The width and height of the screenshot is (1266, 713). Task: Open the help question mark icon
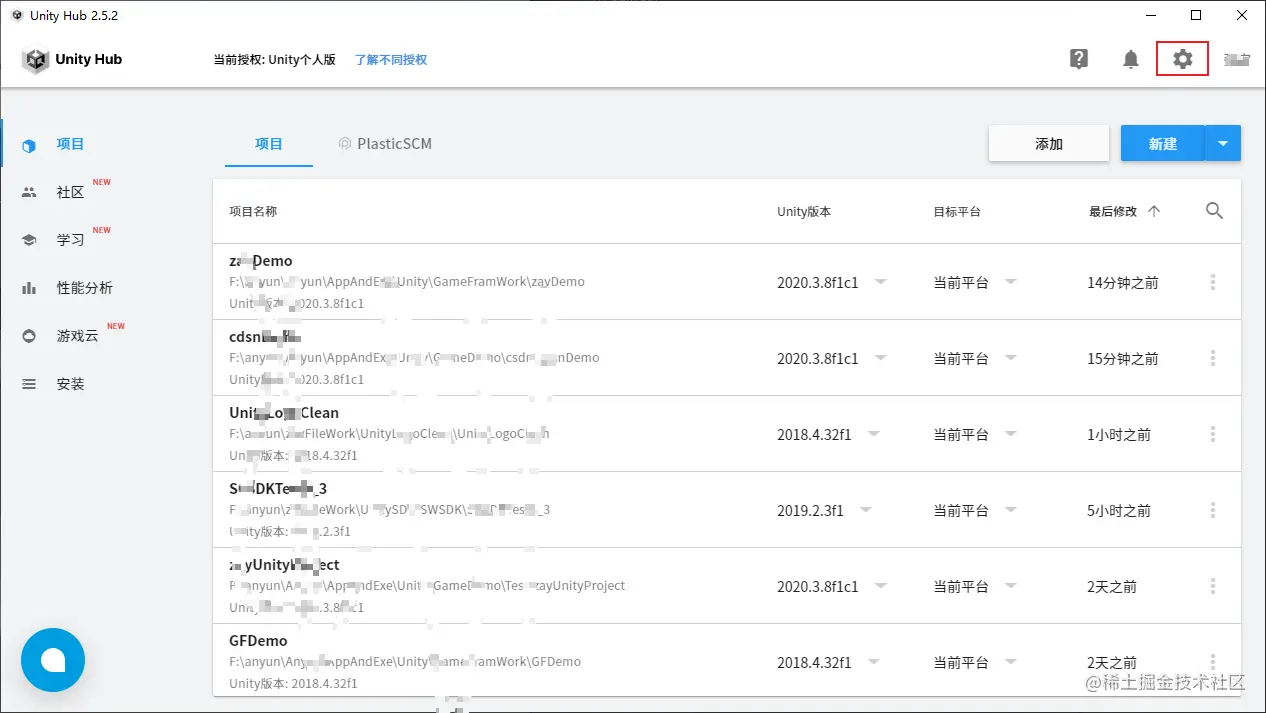click(x=1079, y=59)
